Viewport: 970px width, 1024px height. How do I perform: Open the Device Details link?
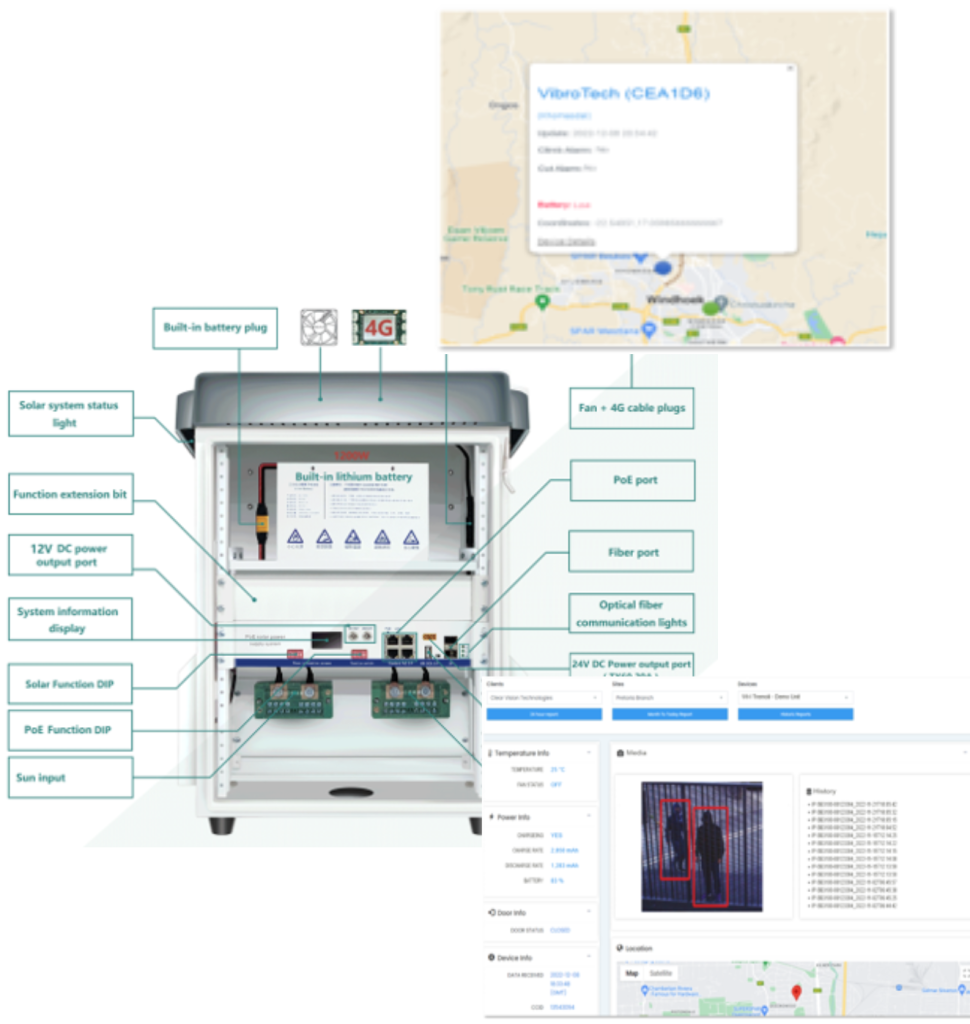point(566,241)
